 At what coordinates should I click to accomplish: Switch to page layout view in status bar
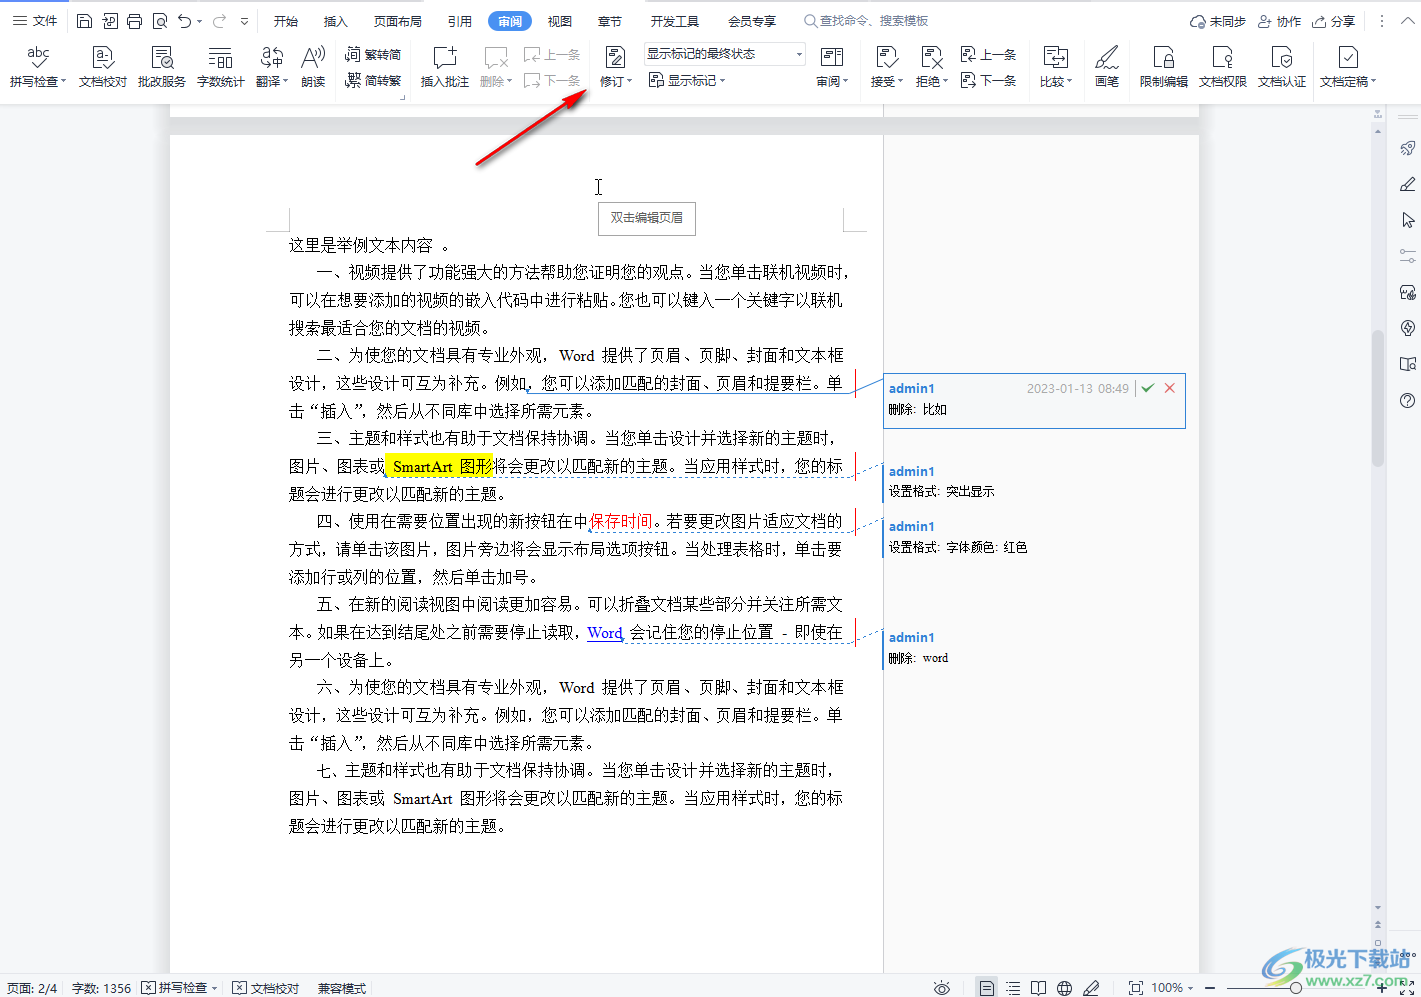(987, 988)
